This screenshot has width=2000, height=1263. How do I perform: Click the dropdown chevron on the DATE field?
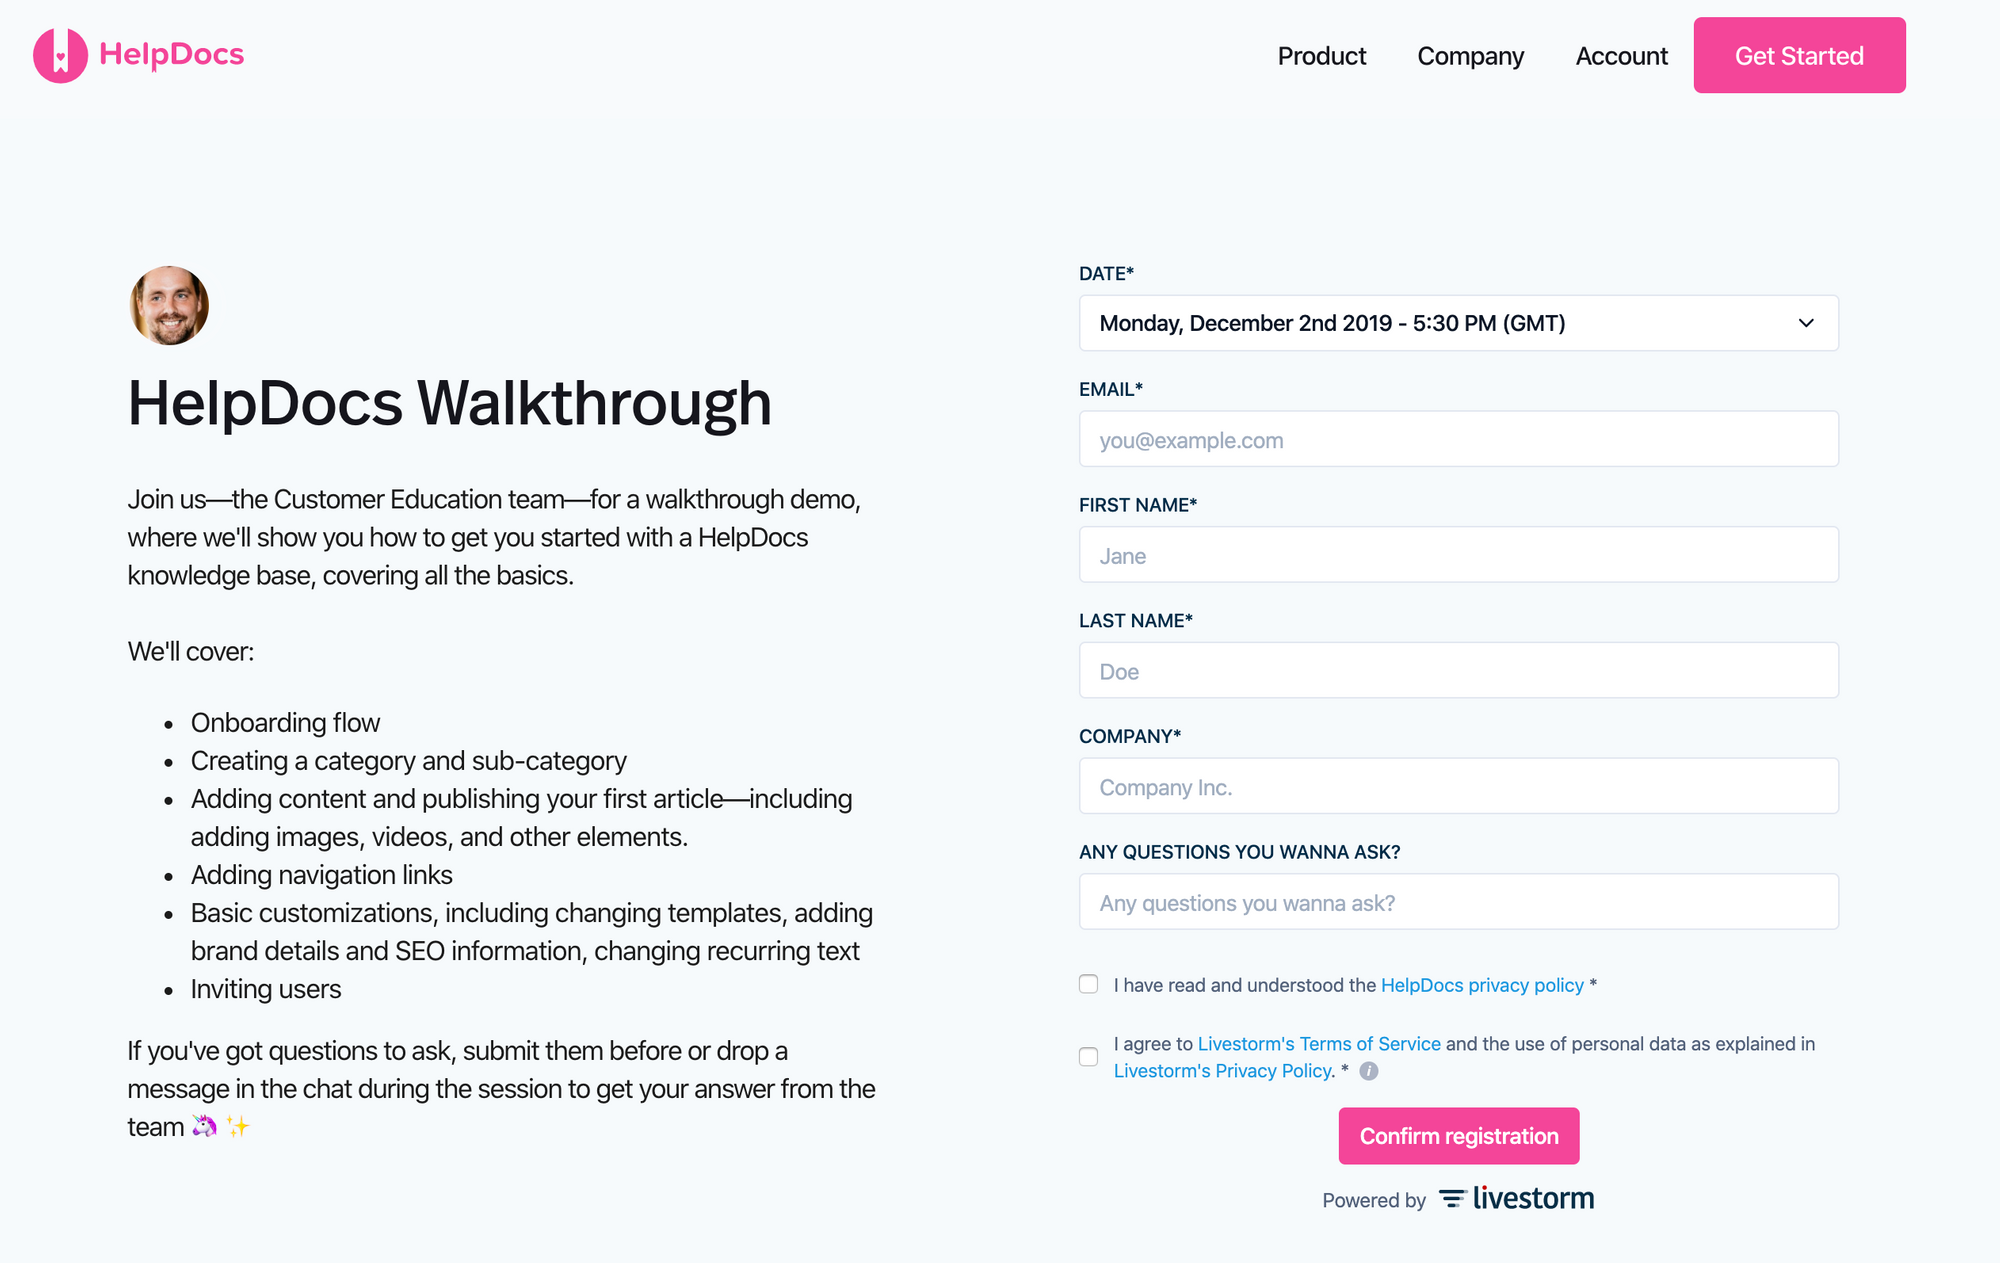[x=1806, y=323]
